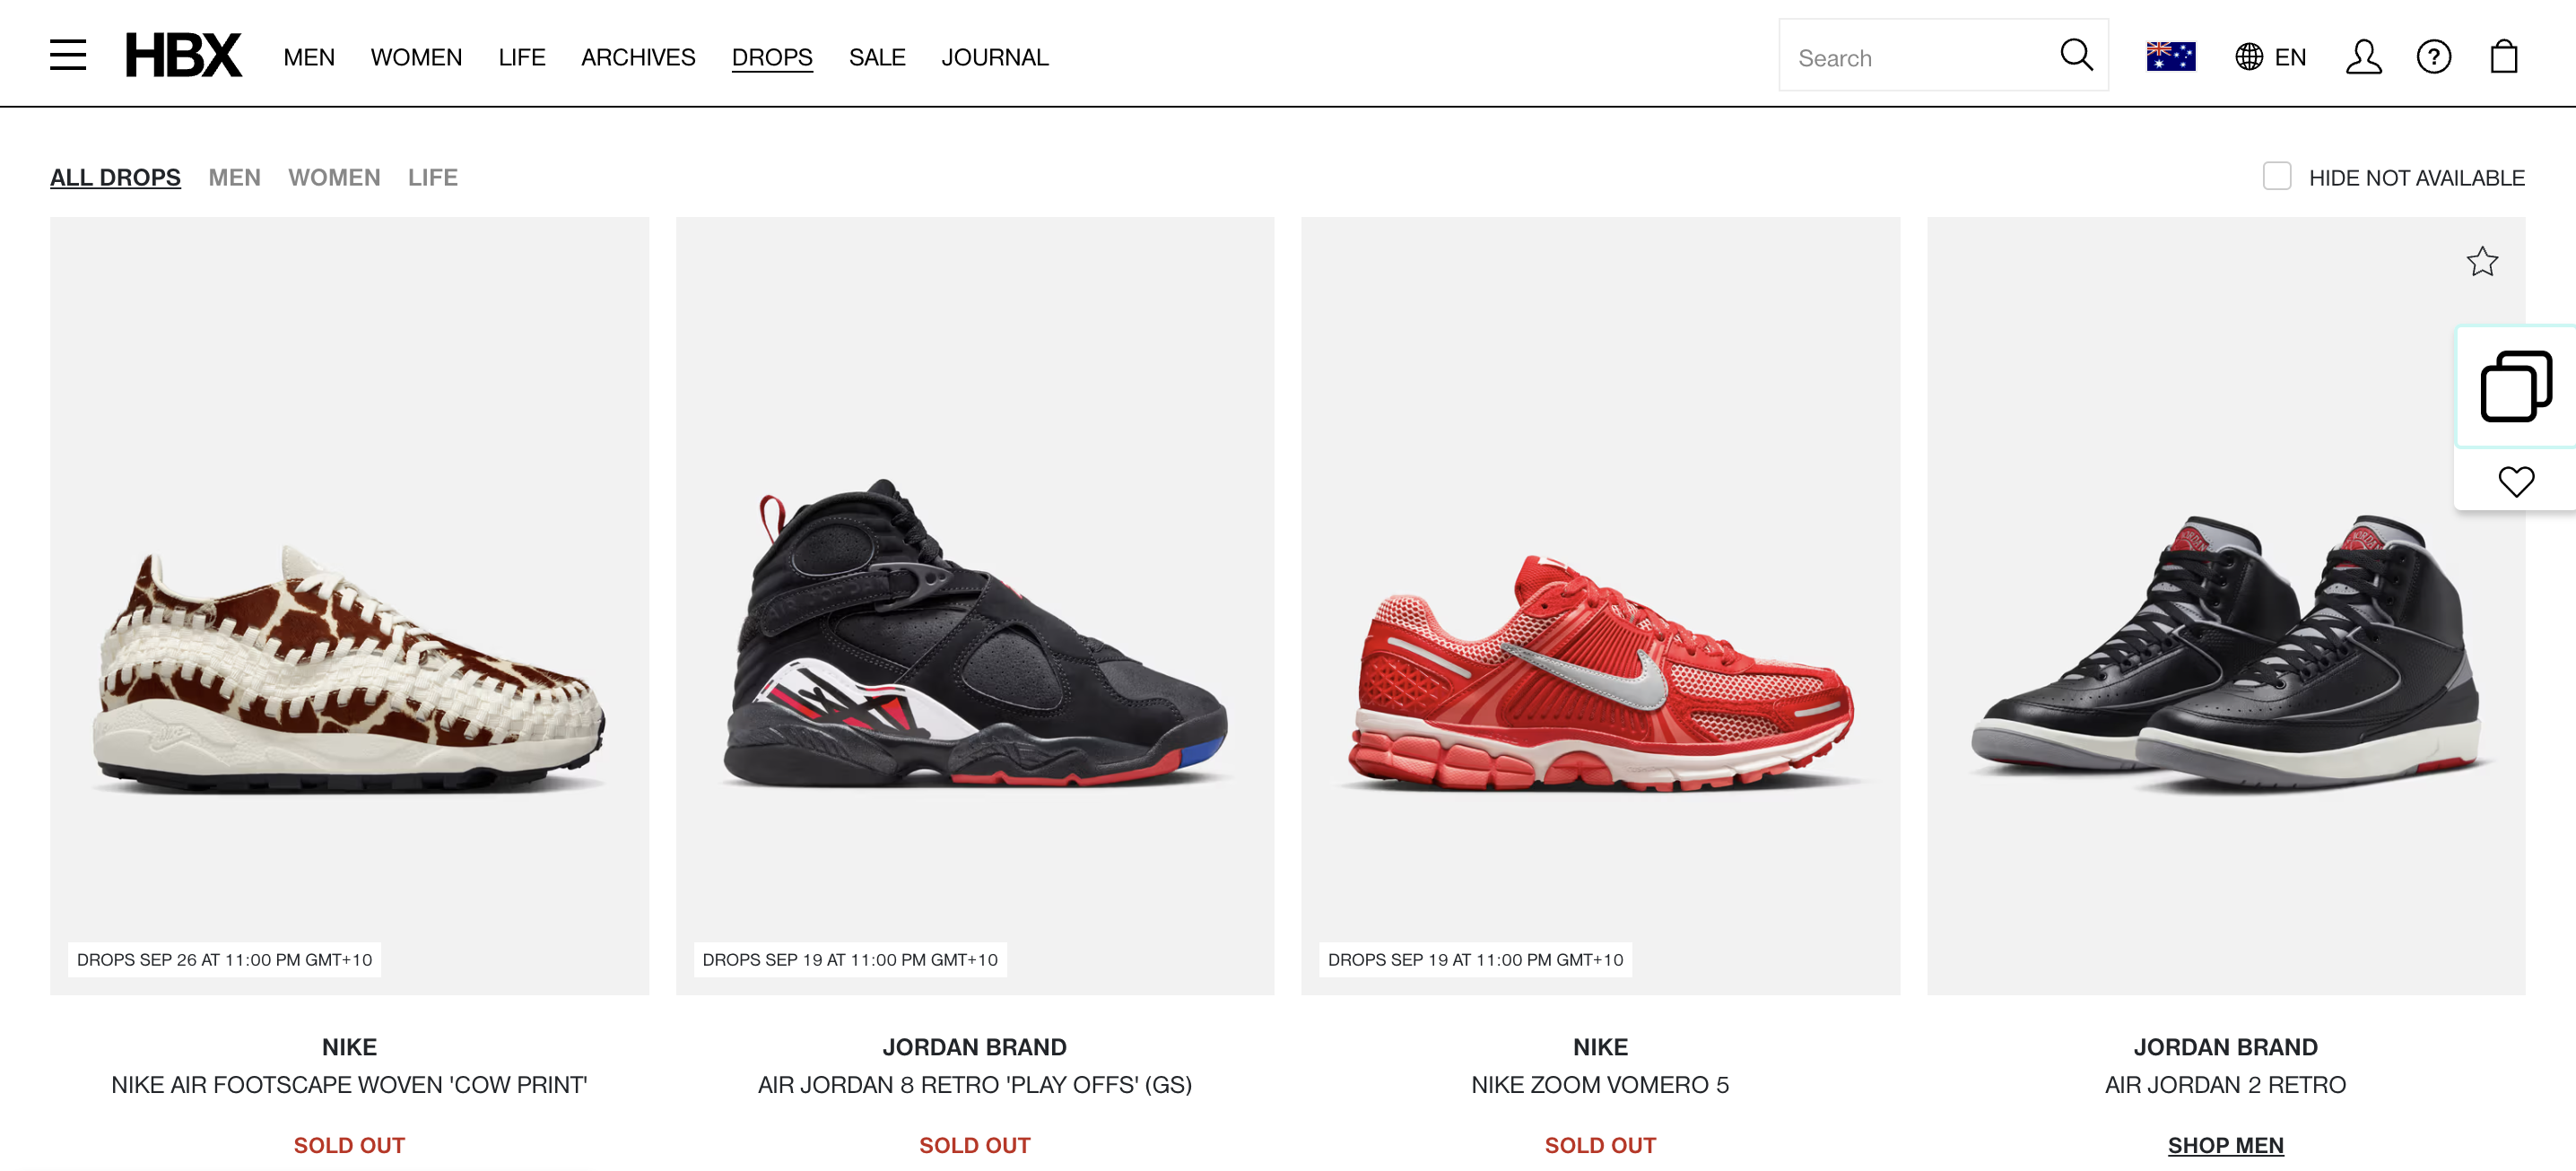
Task: Switch to the WOMEN drops tab
Action: click(334, 177)
